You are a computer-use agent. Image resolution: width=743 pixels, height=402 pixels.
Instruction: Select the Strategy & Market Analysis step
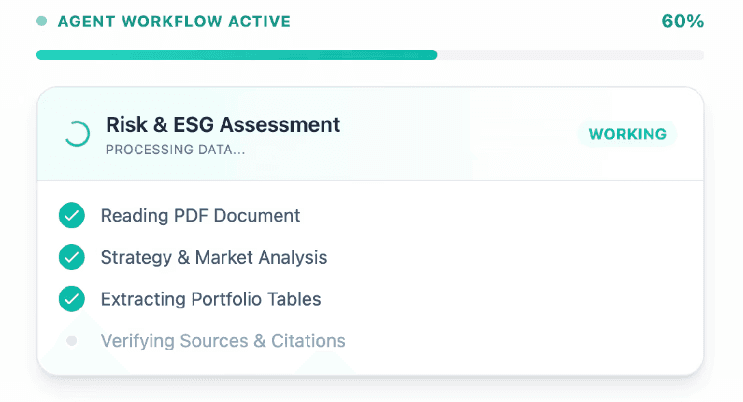pyautogui.click(x=213, y=257)
